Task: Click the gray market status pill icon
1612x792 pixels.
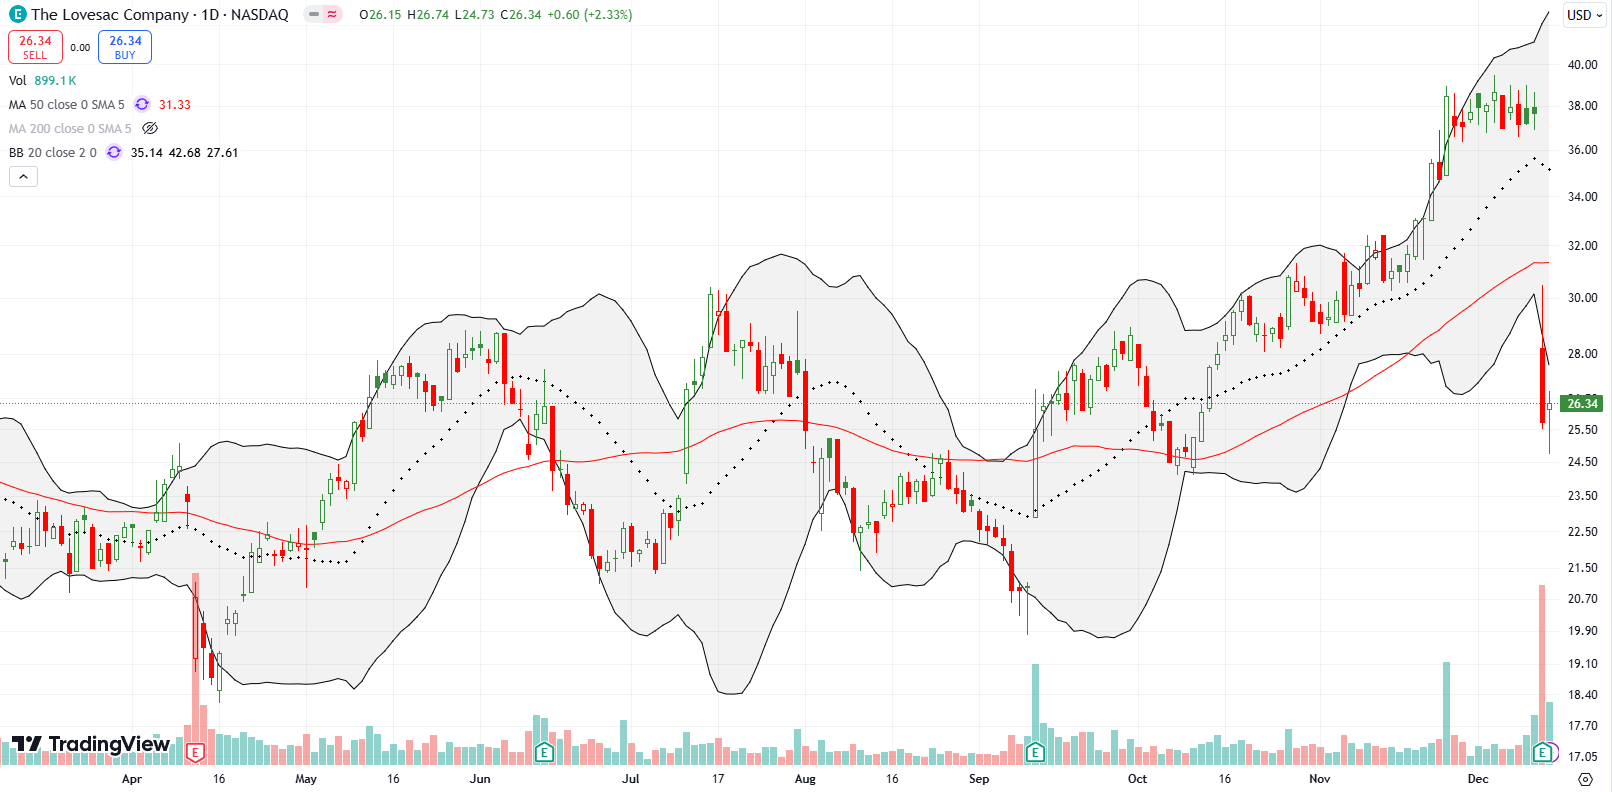Action: pyautogui.click(x=314, y=14)
